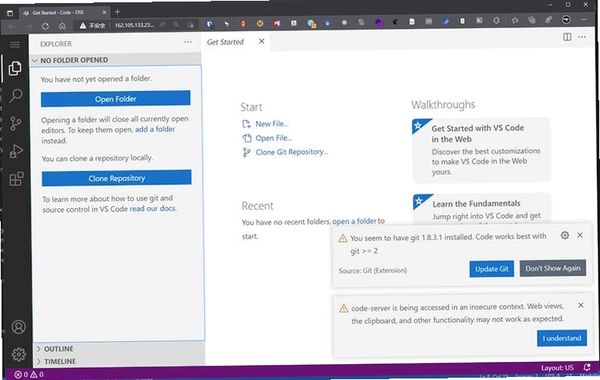Open Explorer views and more actions menu
The height and width of the screenshot is (380, 600).
188,42
